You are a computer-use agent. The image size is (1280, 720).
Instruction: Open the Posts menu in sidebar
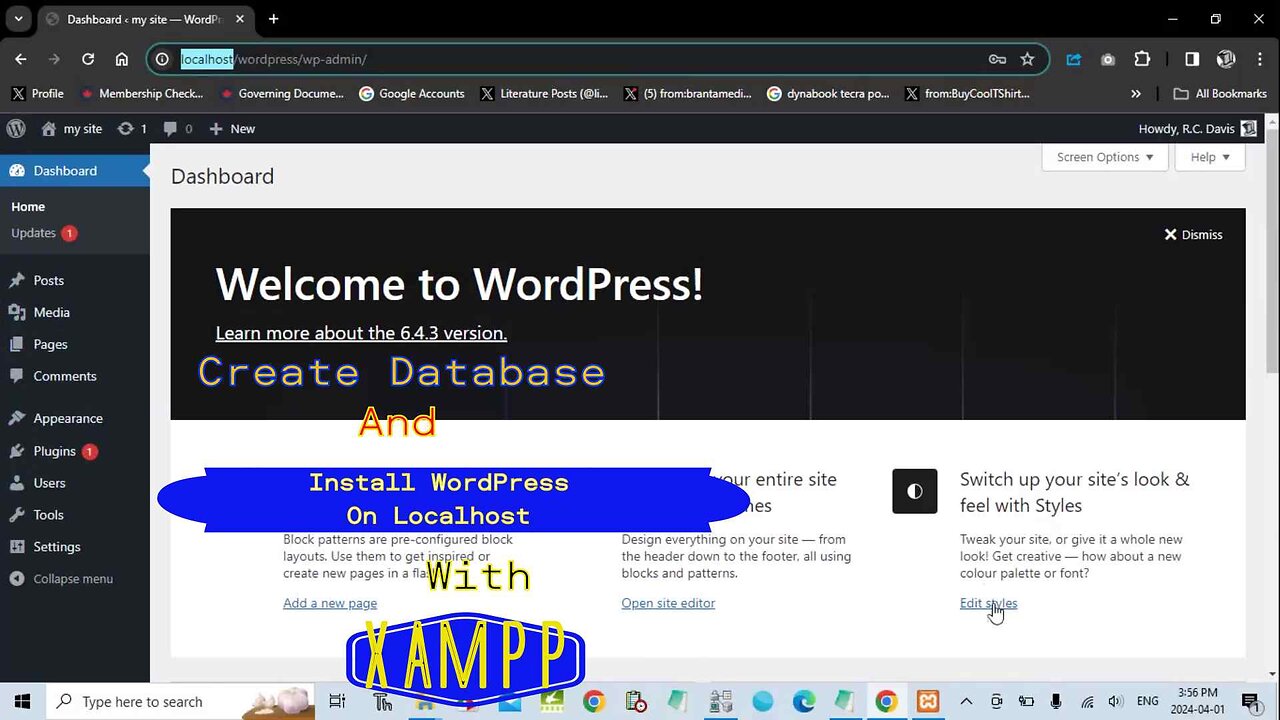click(48, 281)
